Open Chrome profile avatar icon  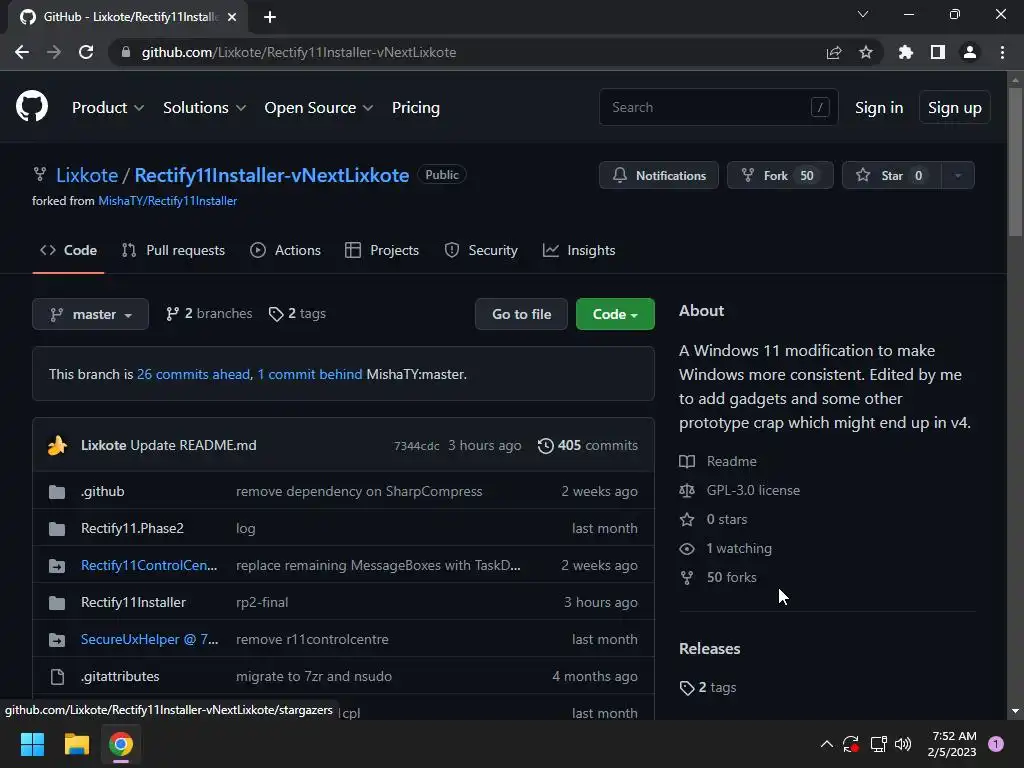click(x=969, y=52)
